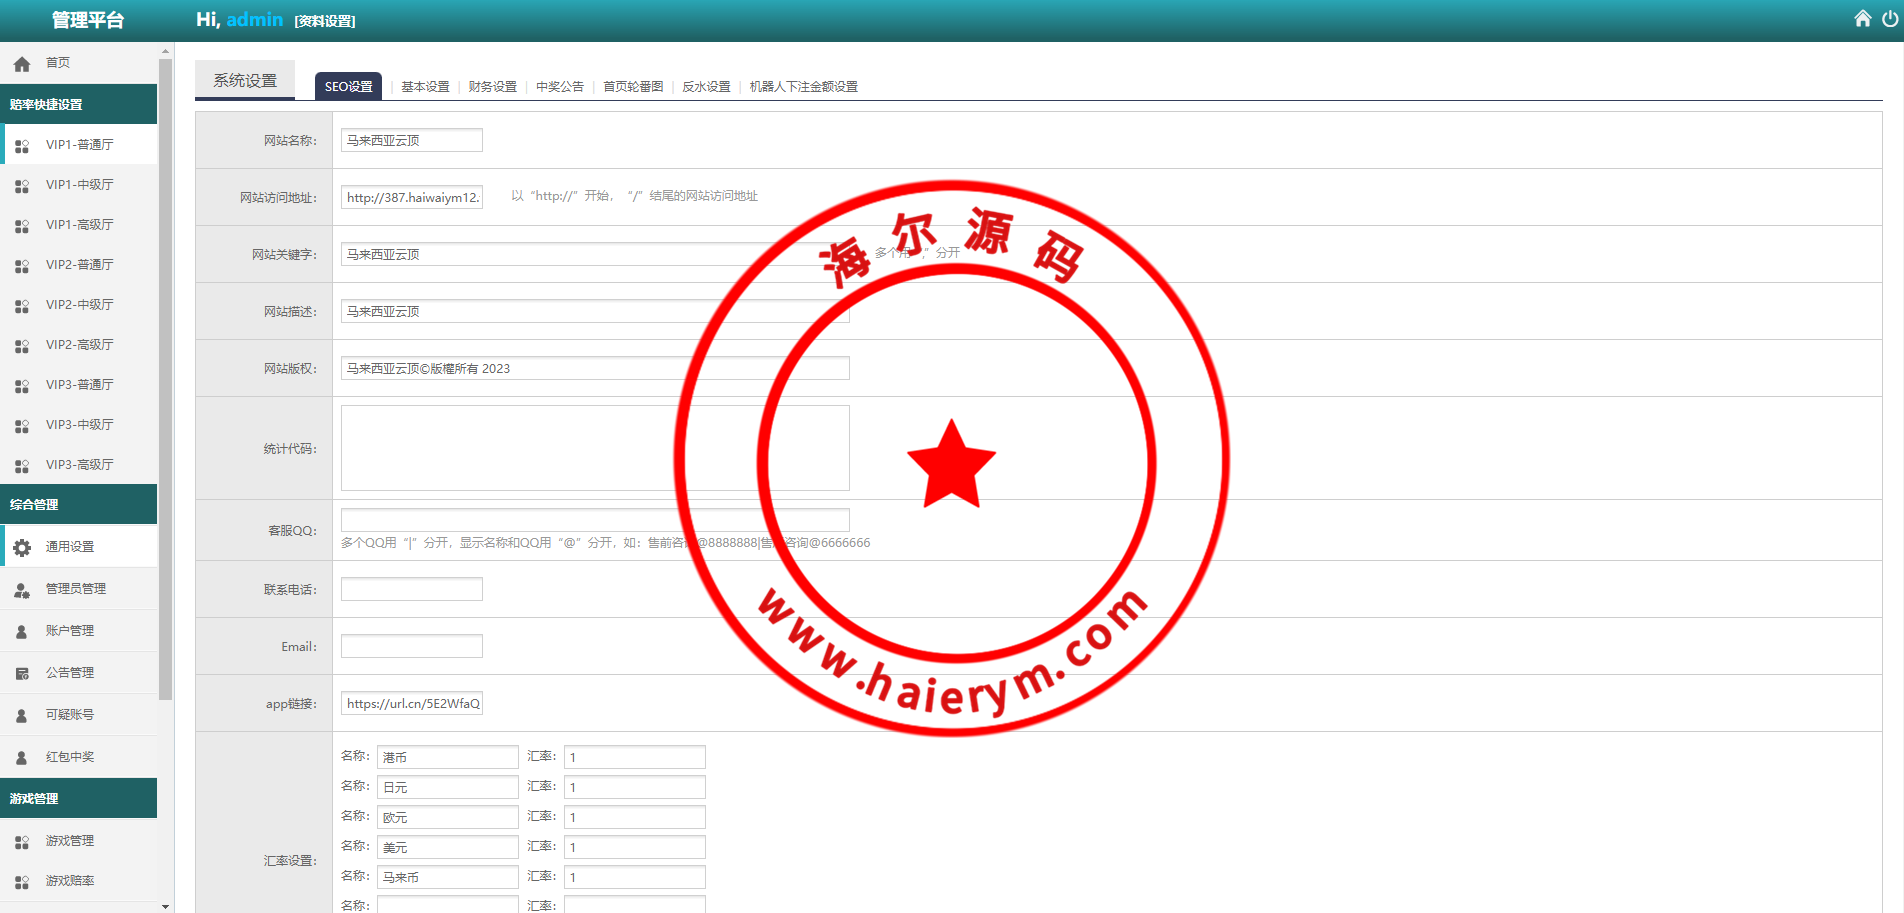Focus the 统计代码 text area
The height and width of the screenshot is (913, 1904).
pos(595,448)
